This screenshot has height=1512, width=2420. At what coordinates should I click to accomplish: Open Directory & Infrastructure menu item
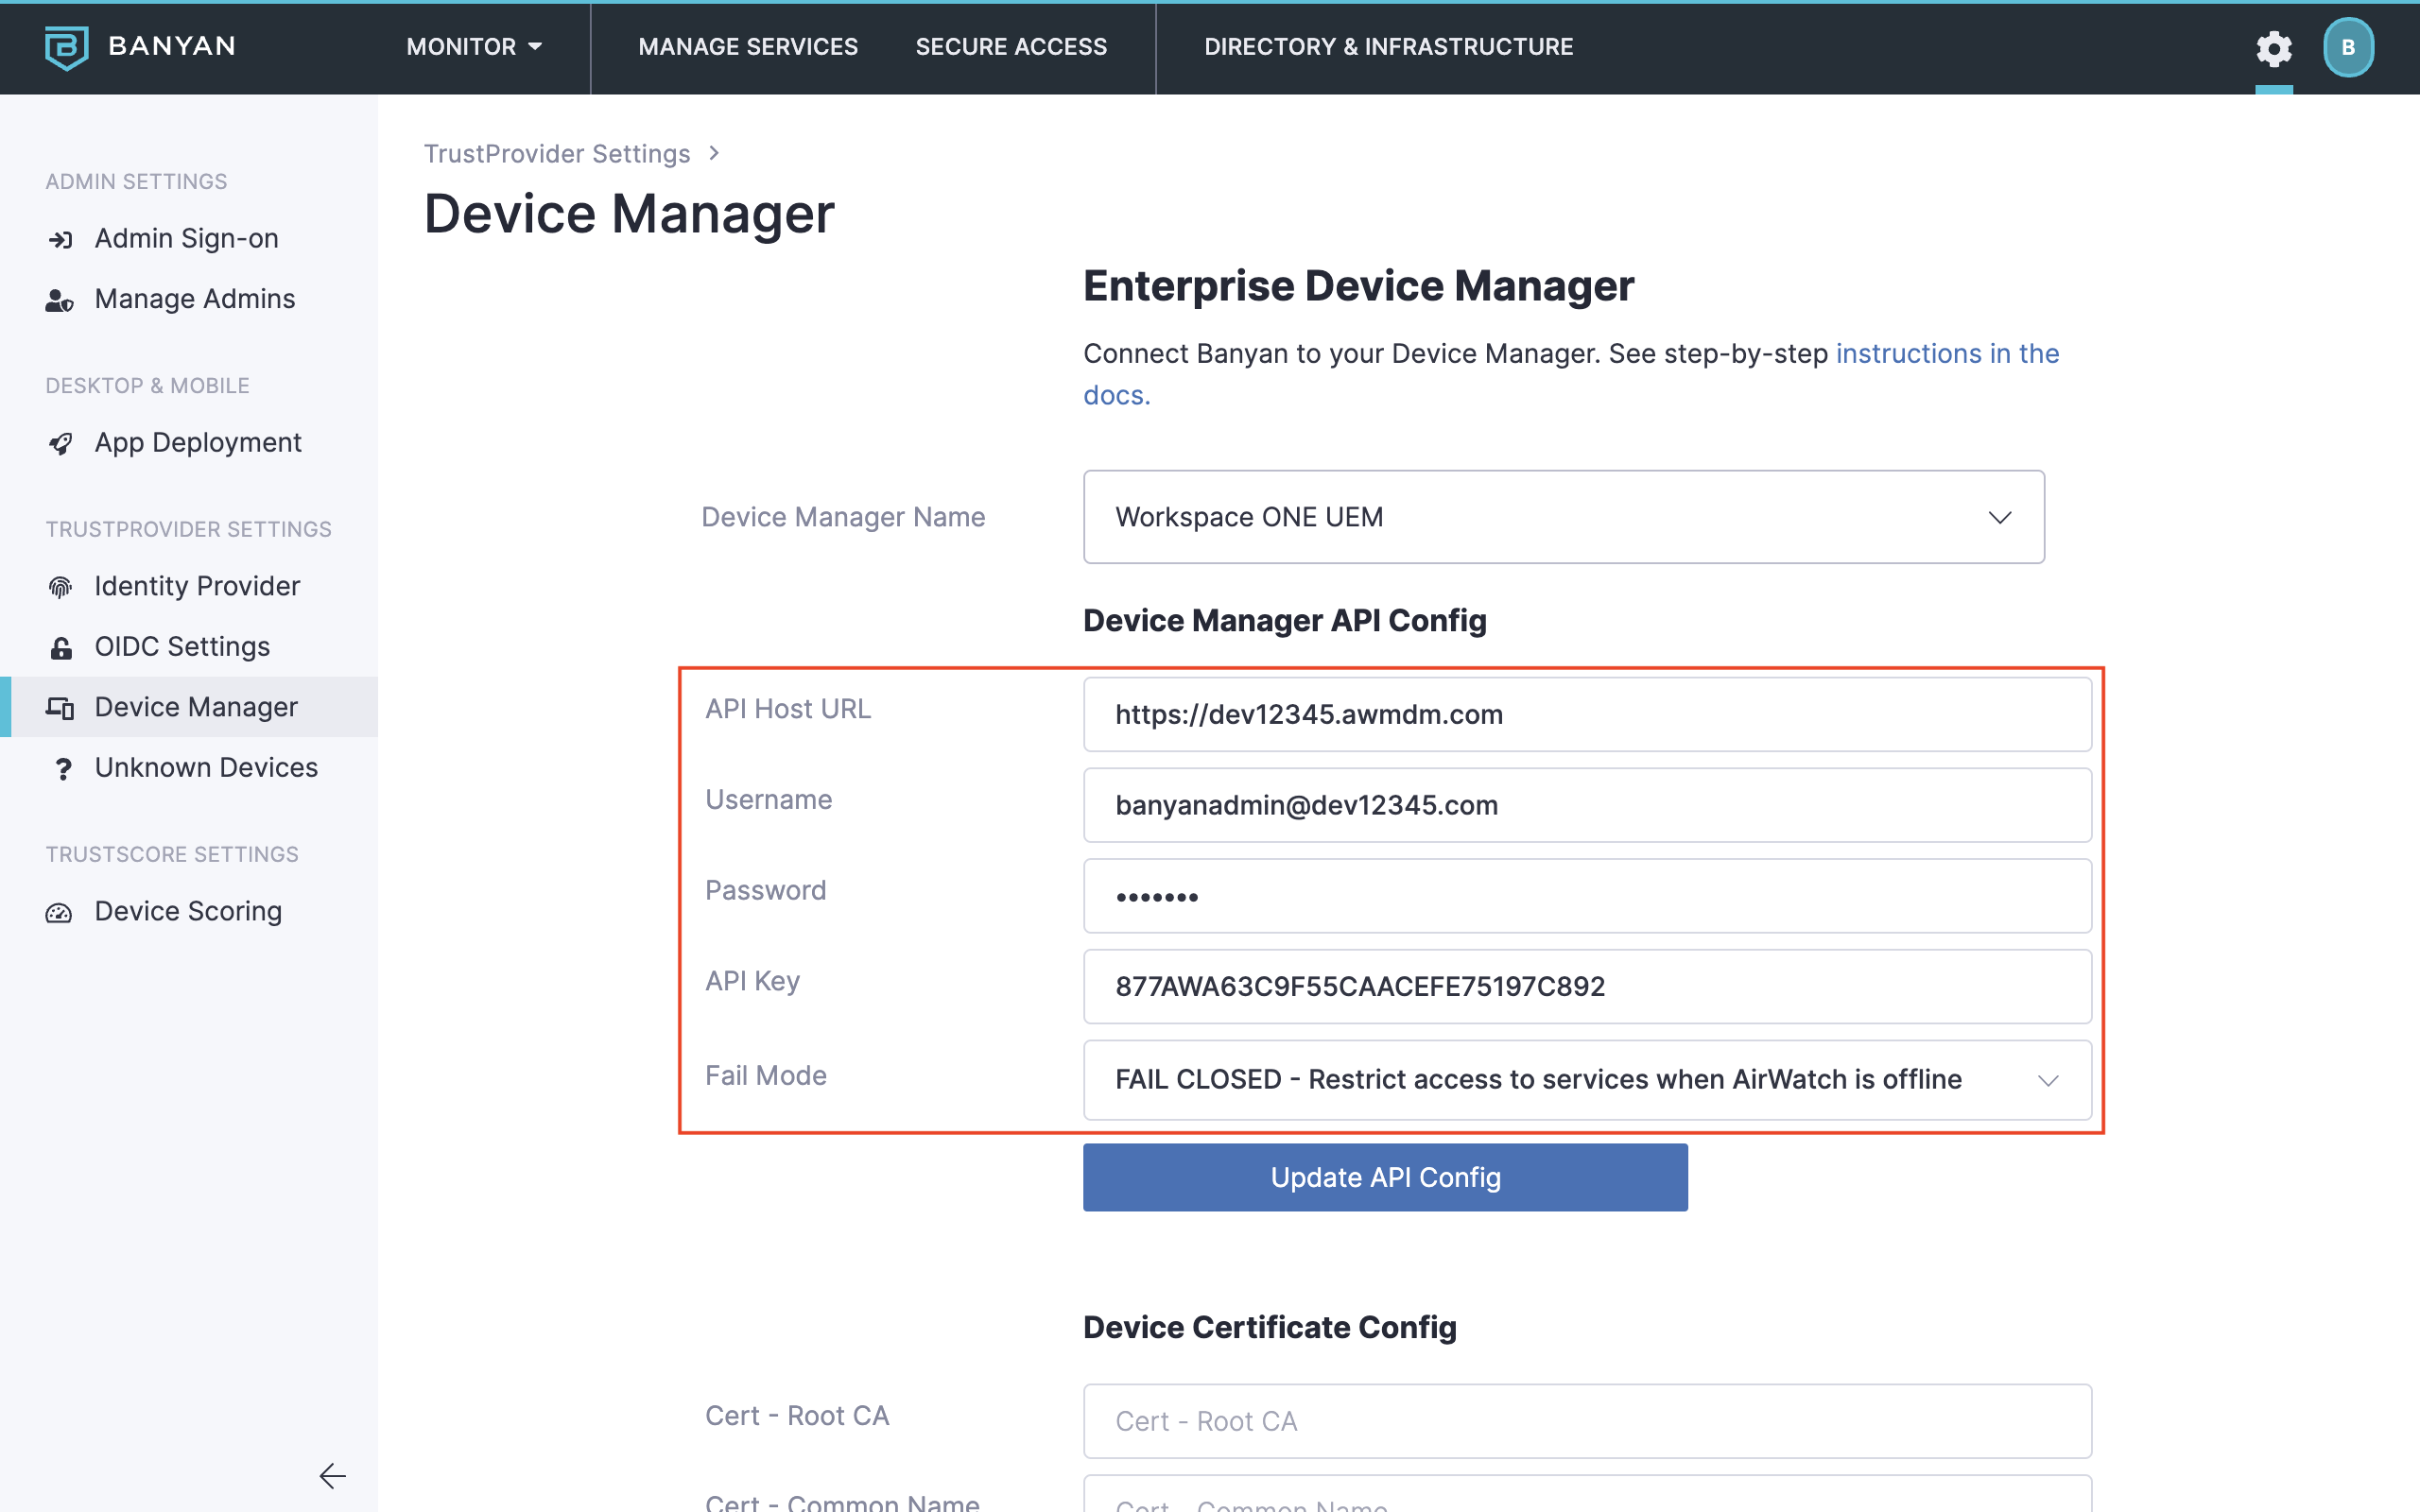point(1388,47)
